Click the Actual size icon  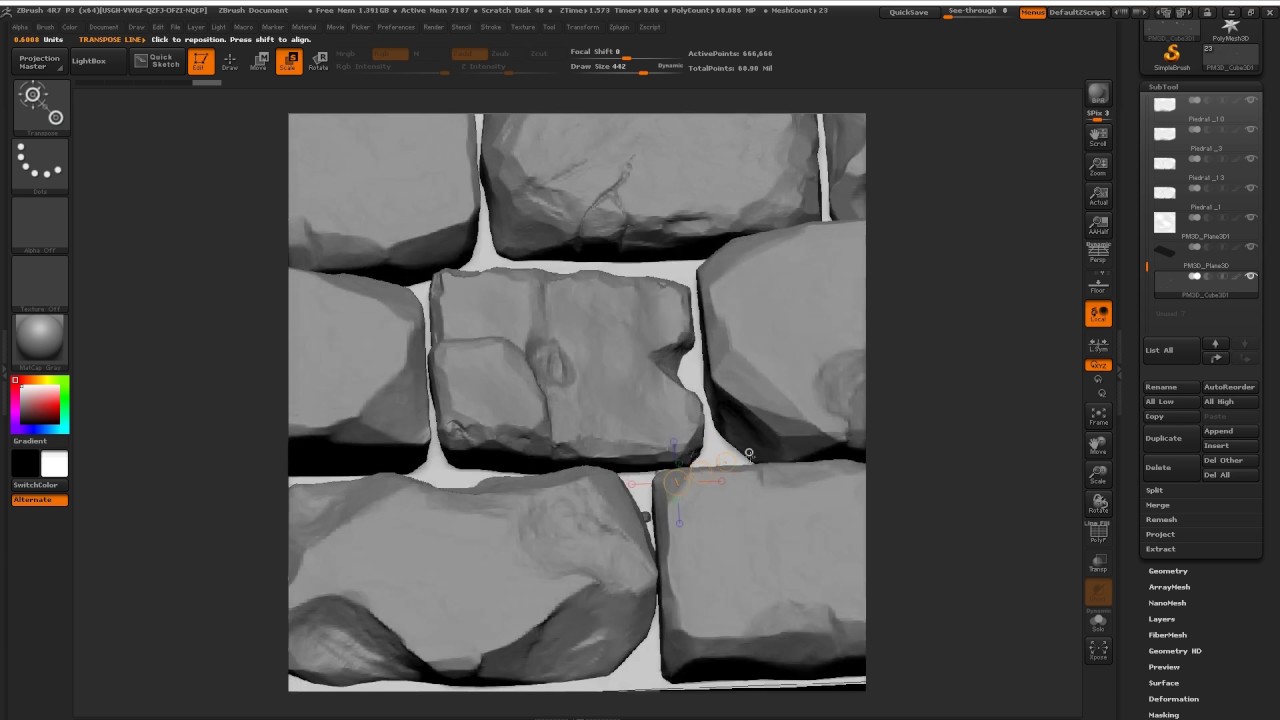click(1098, 196)
